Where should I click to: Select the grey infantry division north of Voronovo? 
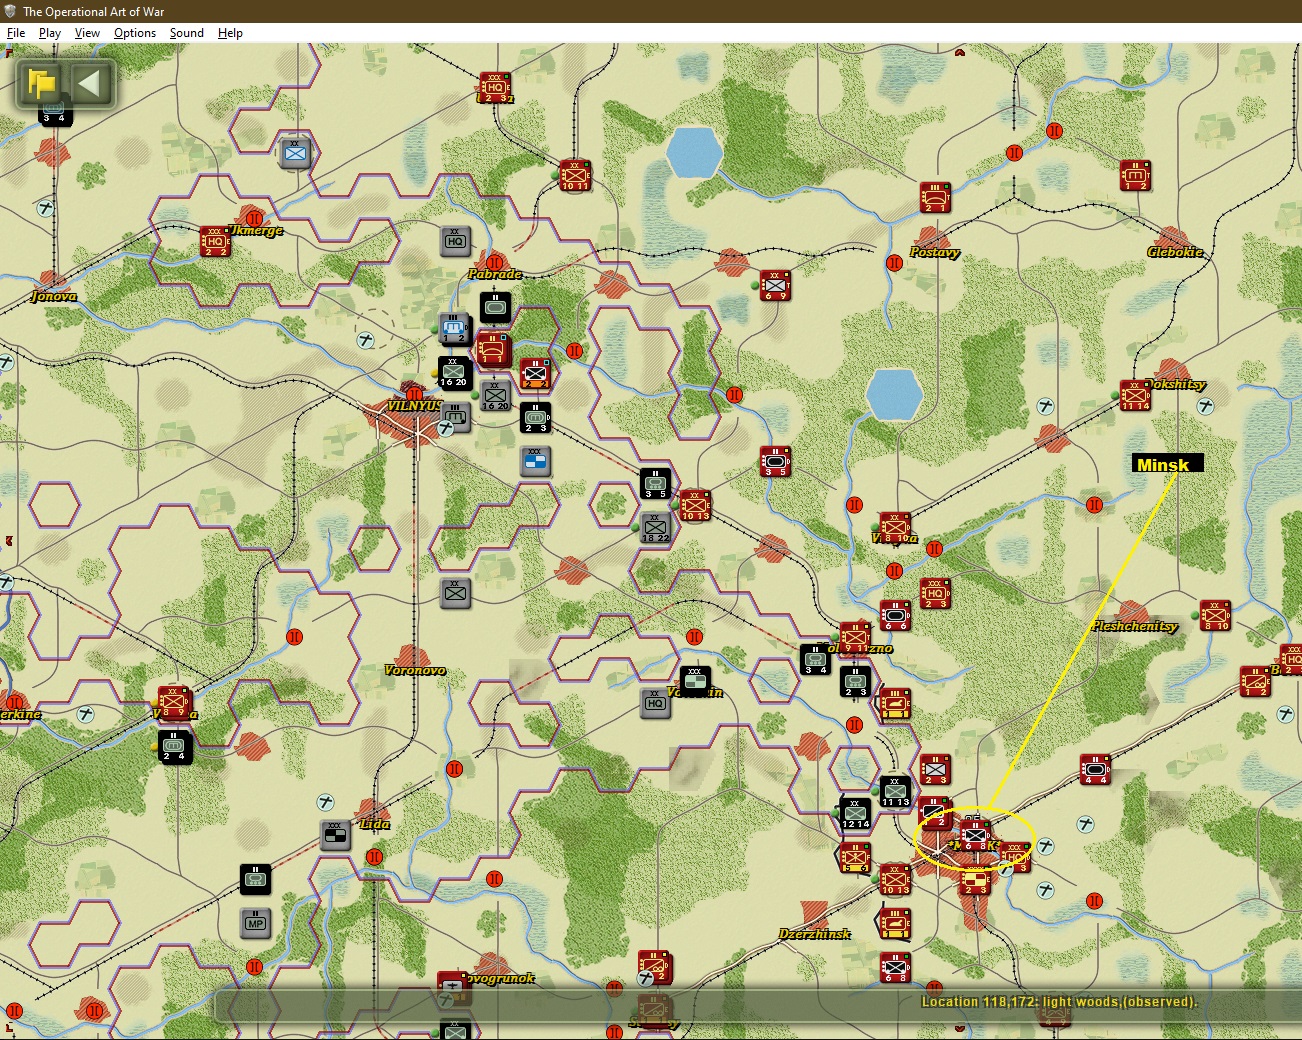click(455, 593)
